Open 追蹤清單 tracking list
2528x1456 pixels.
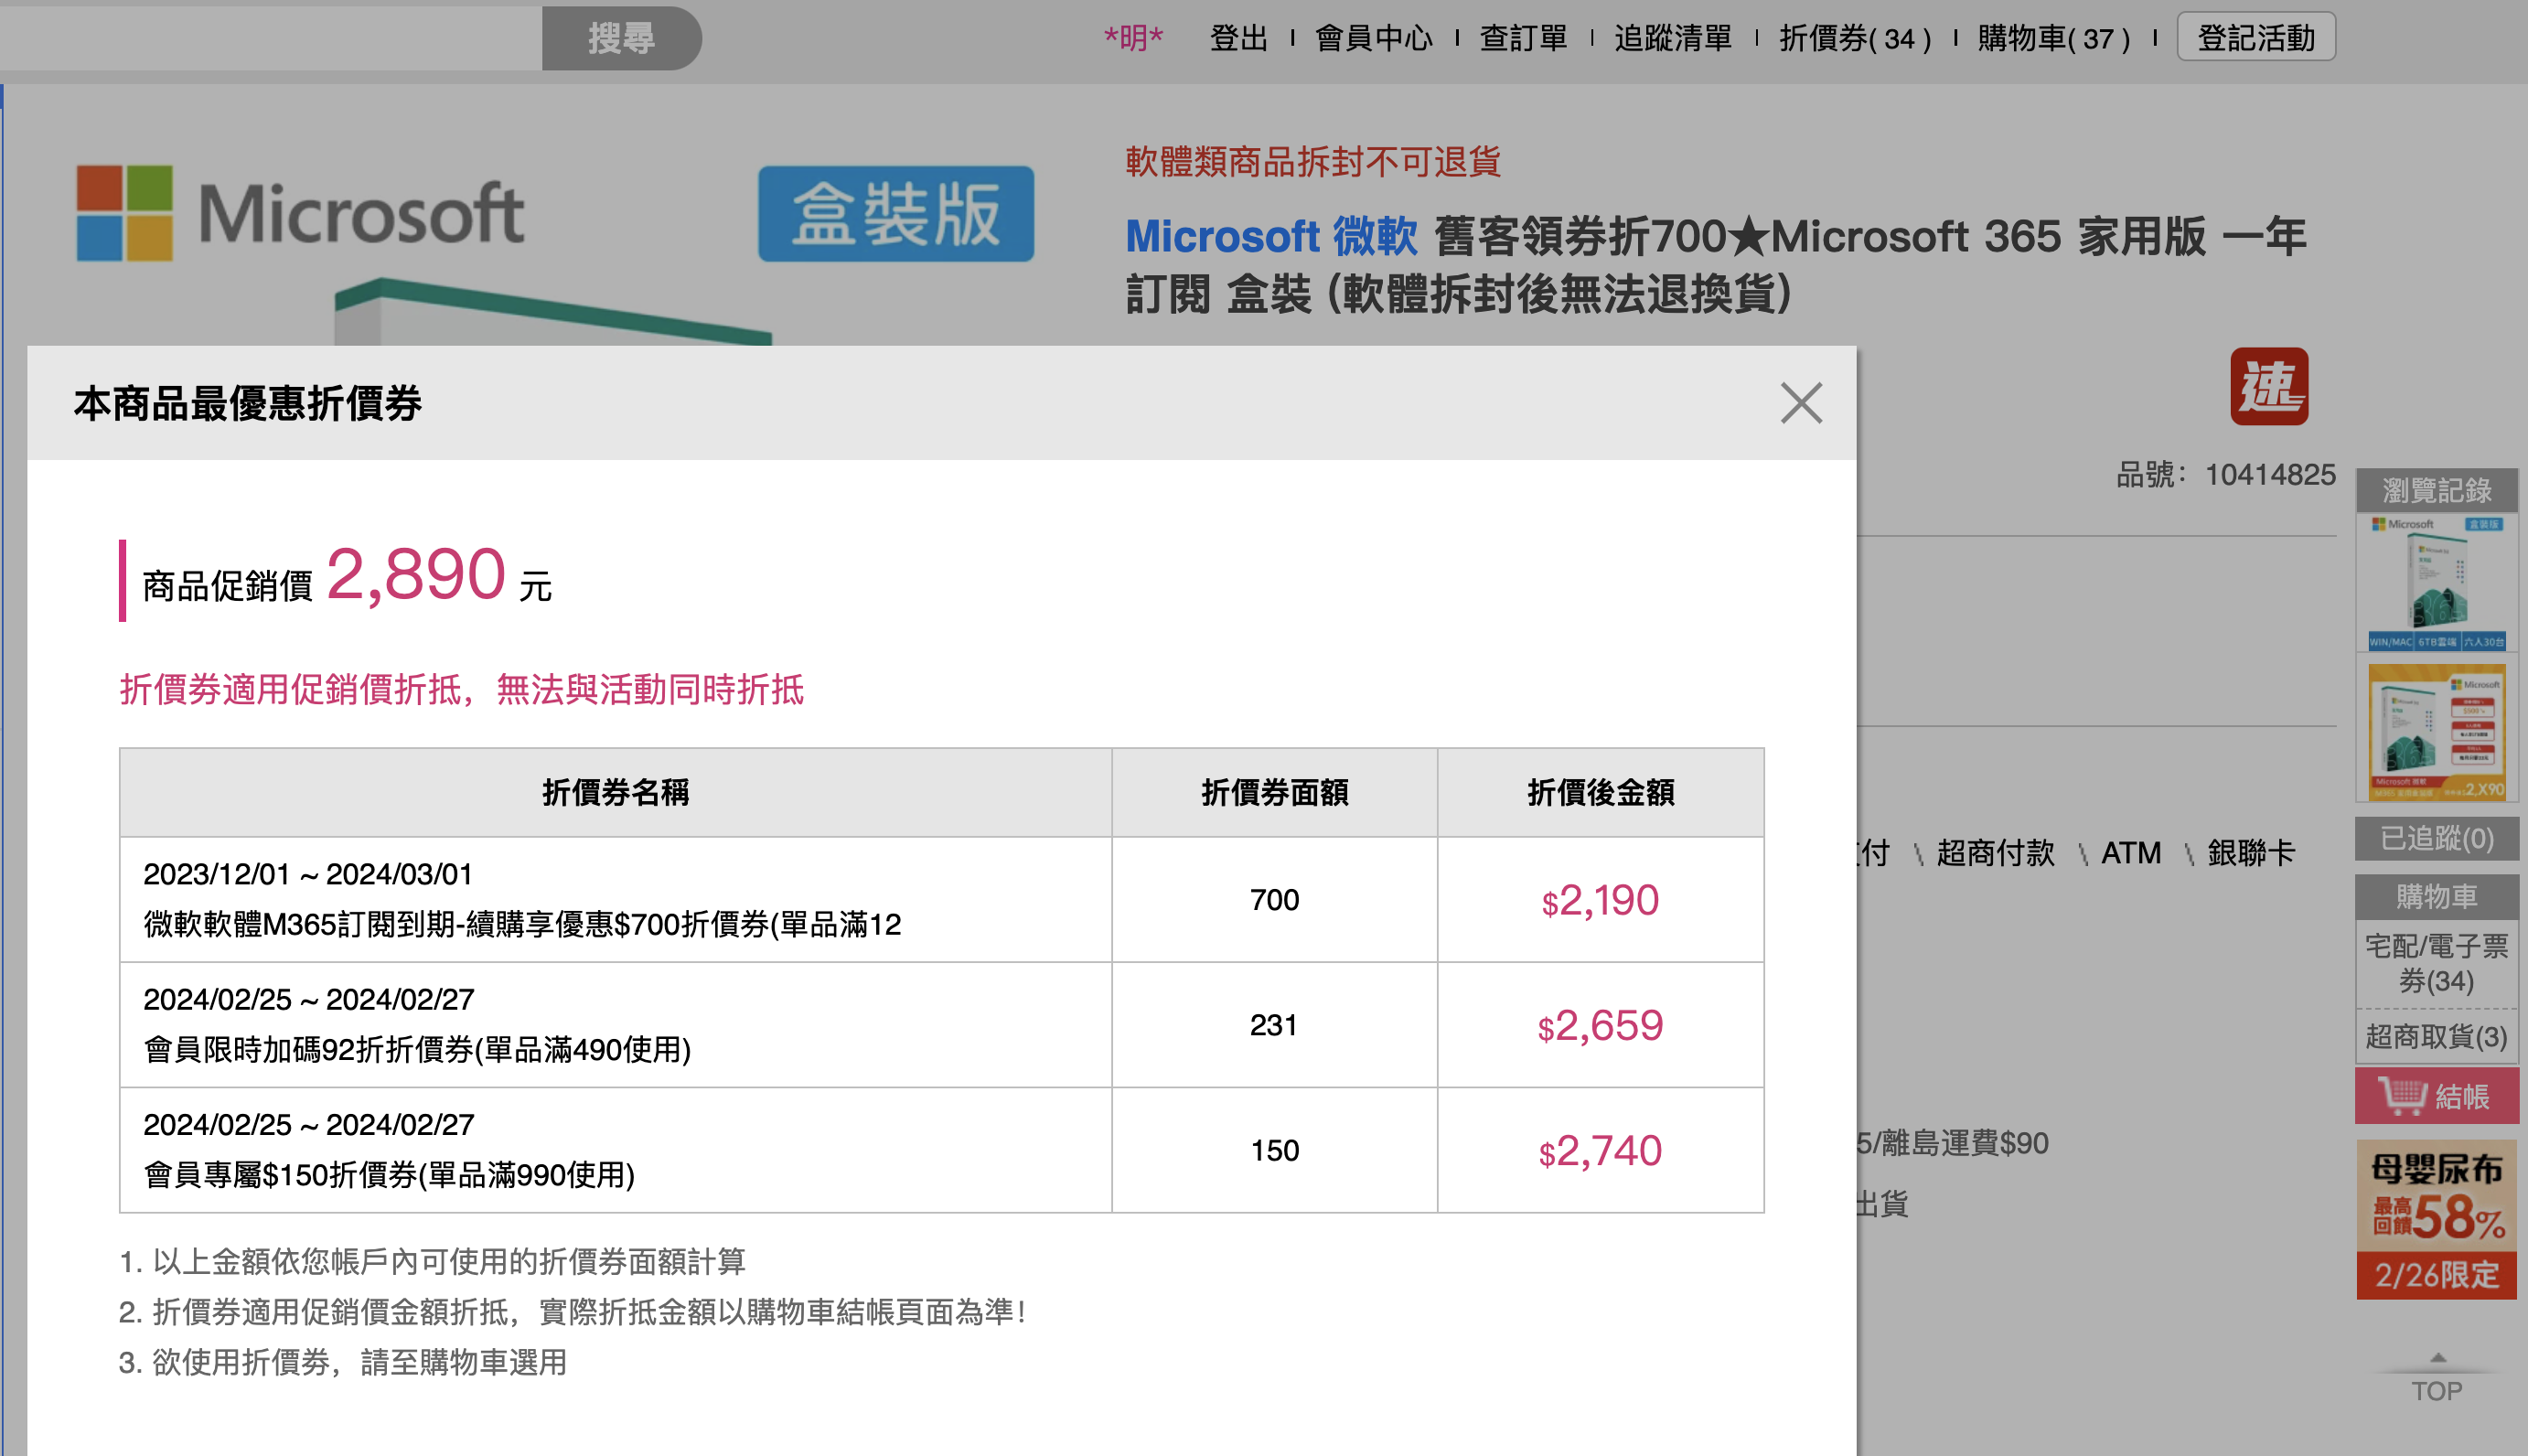[1673, 38]
